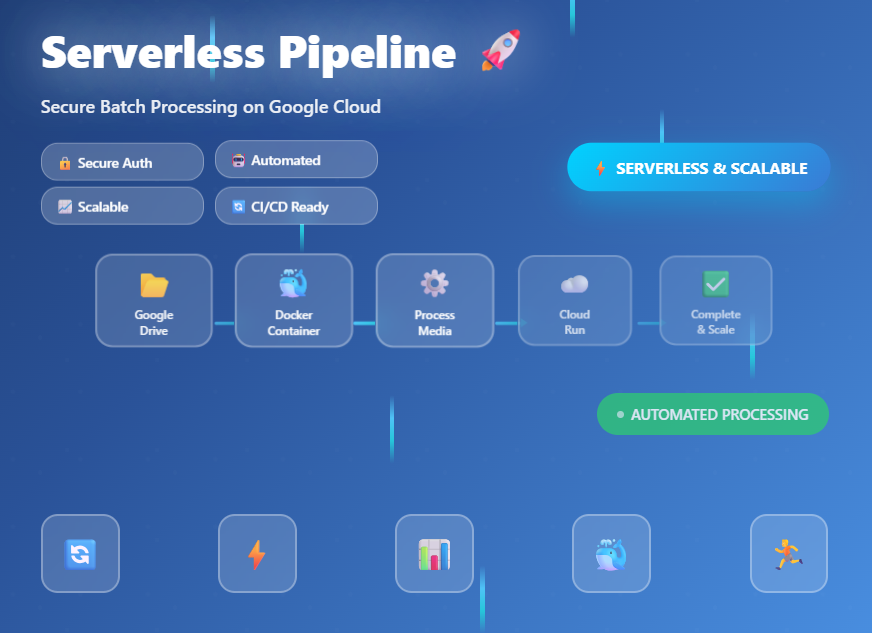Click the green checkmark in Complete & Scale
Image resolution: width=872 pixels, height=633 pixels.
[x=716, y=284]
